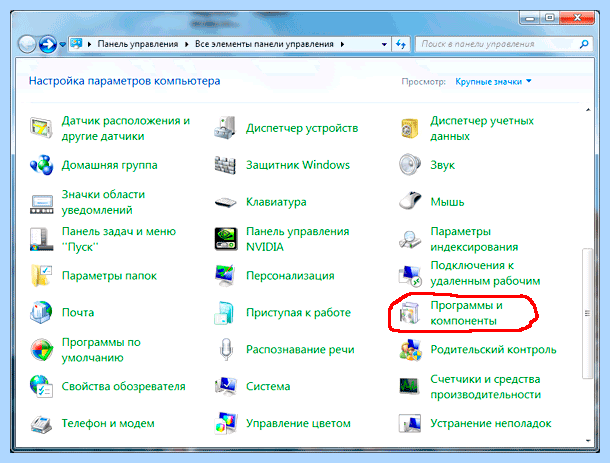Click the Клавиатура keyboard icon
The width and height of the screenshot is (610, 463).
225,202
